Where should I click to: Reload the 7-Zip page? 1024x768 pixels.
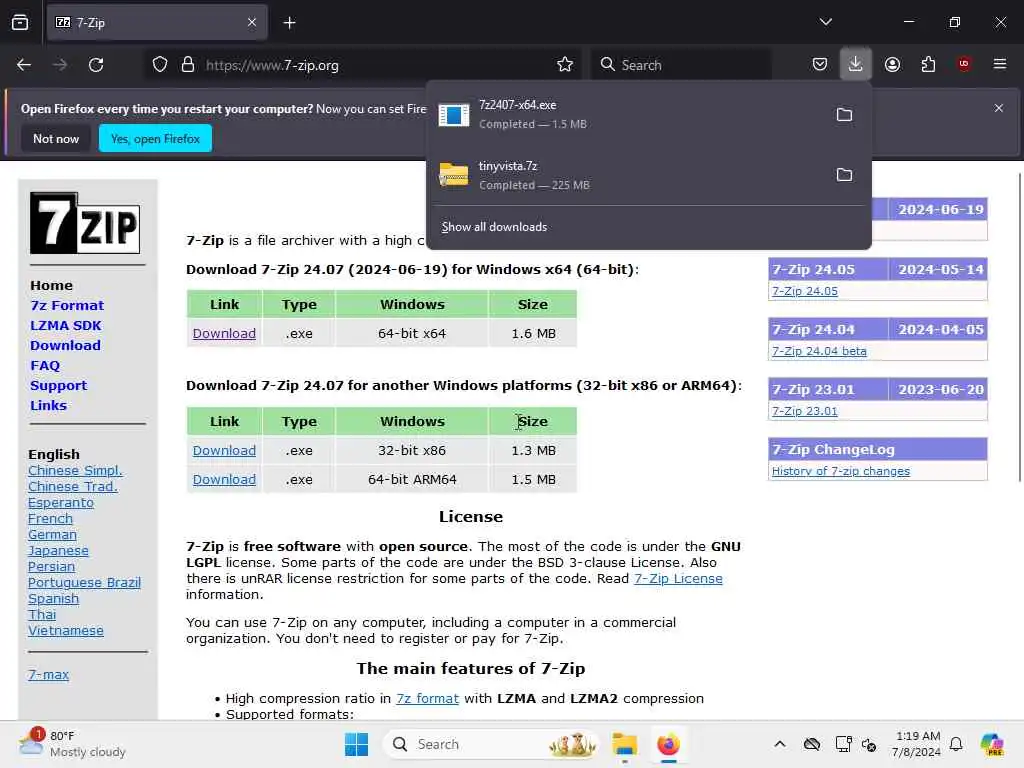click(x=96, y=65)
